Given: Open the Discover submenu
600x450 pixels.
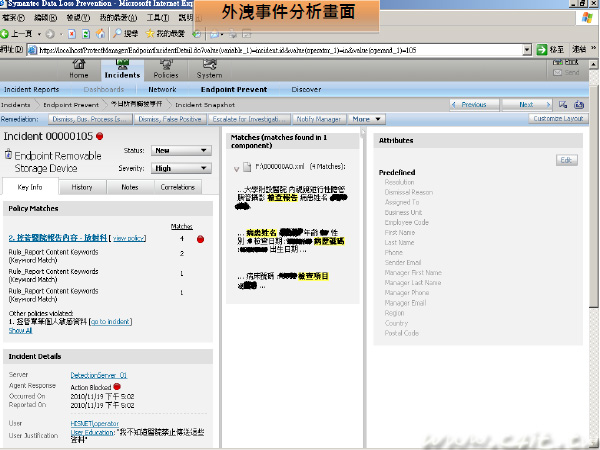Looking at the screenshot, I should pyautogui.click(x=306, y=90).
